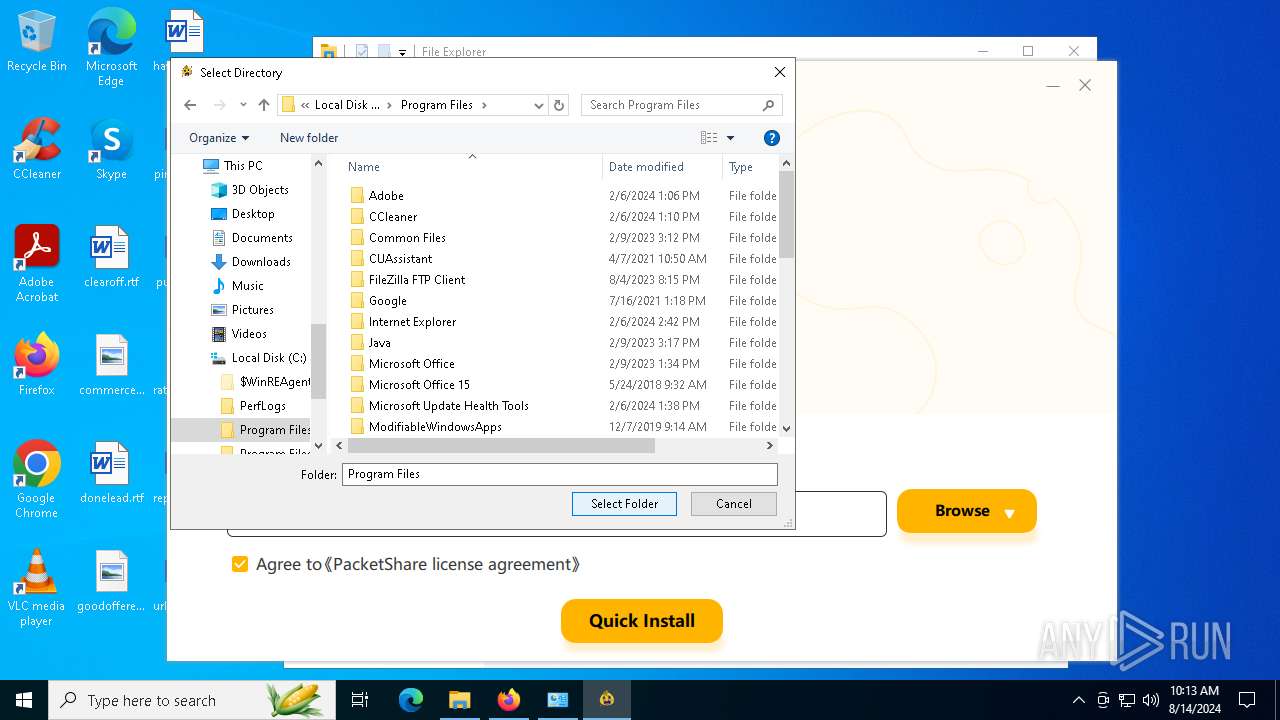Select Pictures in the navigation pane
The height and width of the screenshot is (720, 1280).
pyautogui.click(x=253, y=310)
